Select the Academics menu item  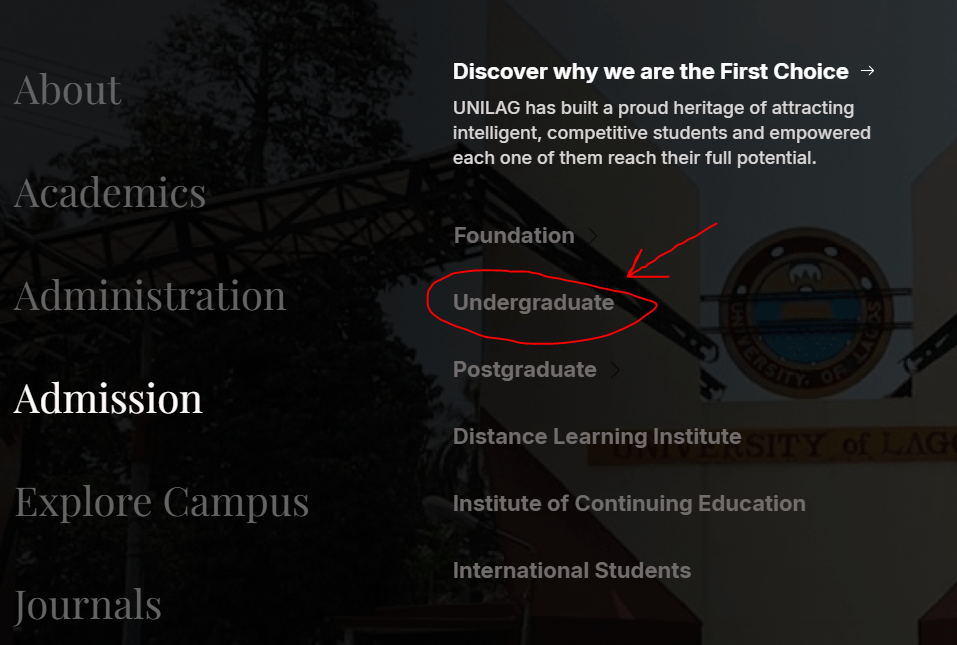click(110, 193)
